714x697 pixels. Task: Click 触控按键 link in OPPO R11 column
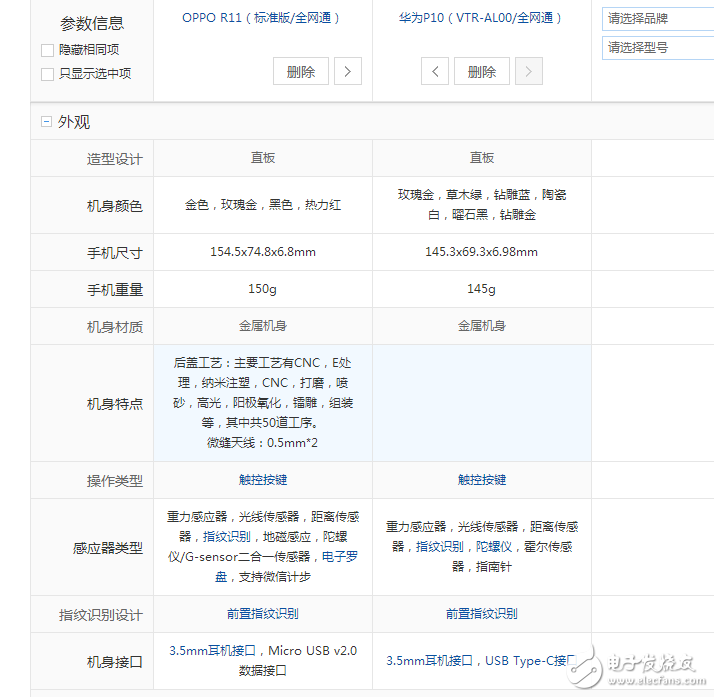pyautogui.click(x=262, y=480)
